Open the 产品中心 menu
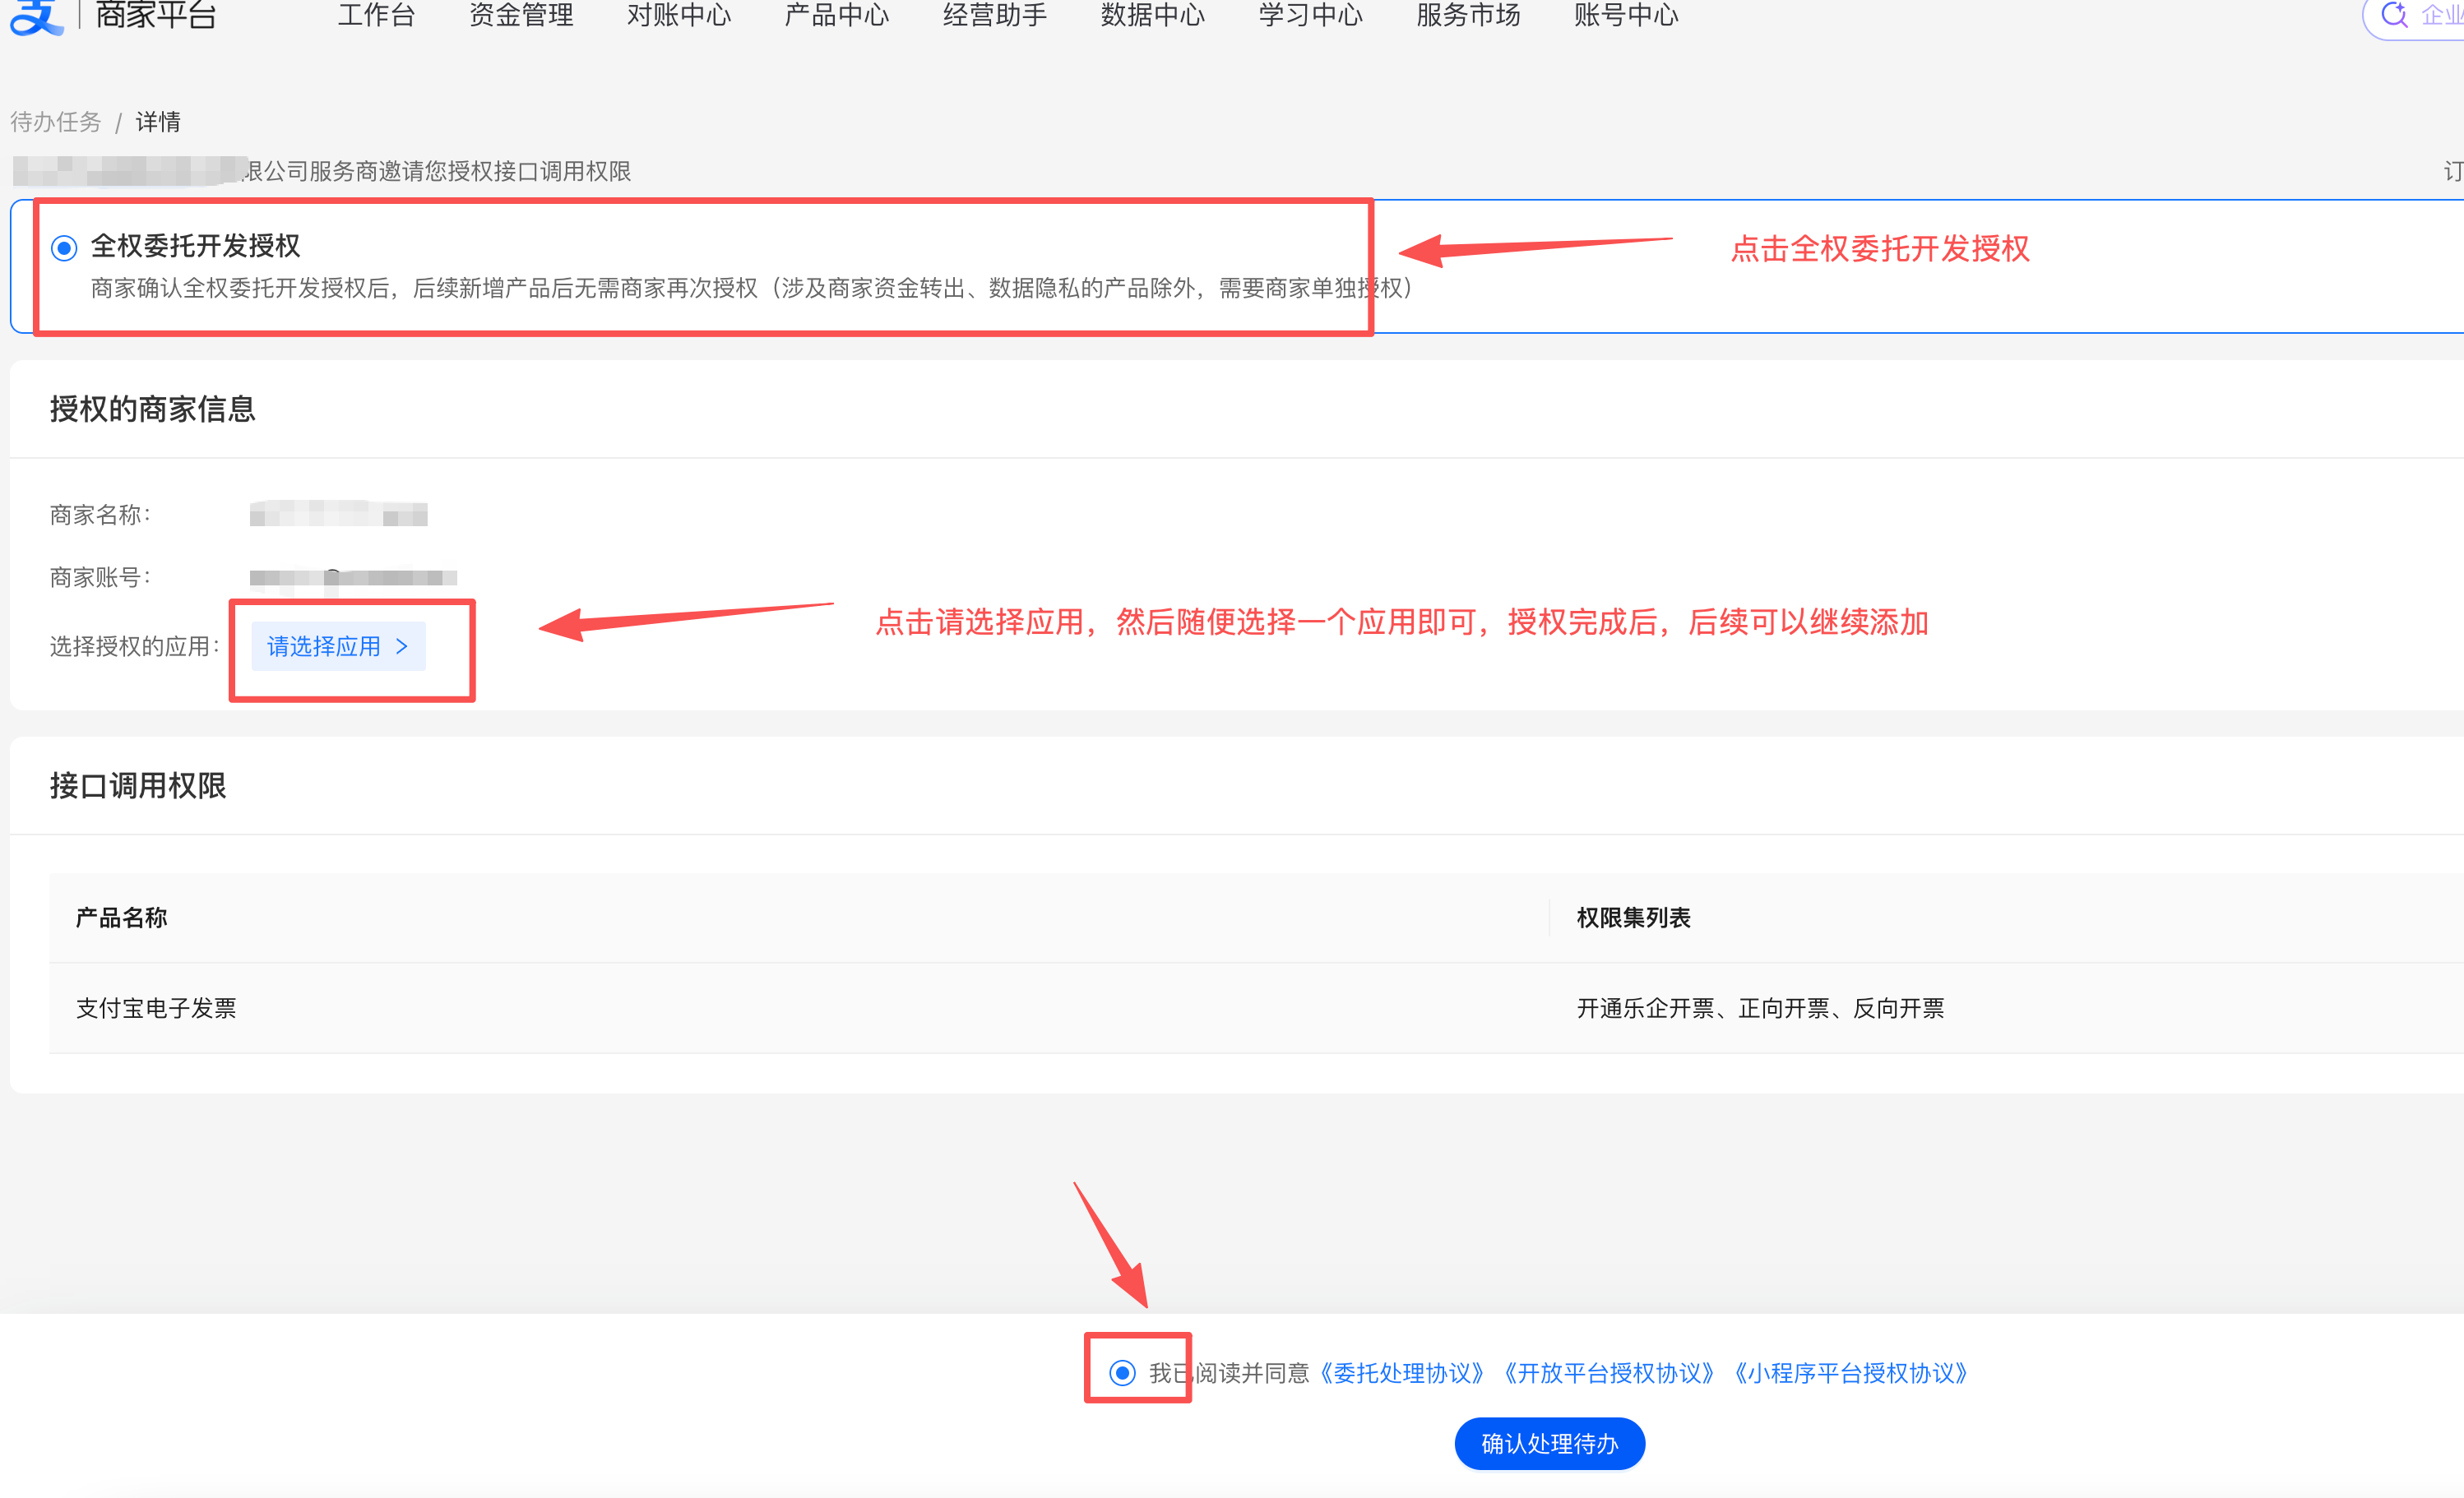 point(837,15)
